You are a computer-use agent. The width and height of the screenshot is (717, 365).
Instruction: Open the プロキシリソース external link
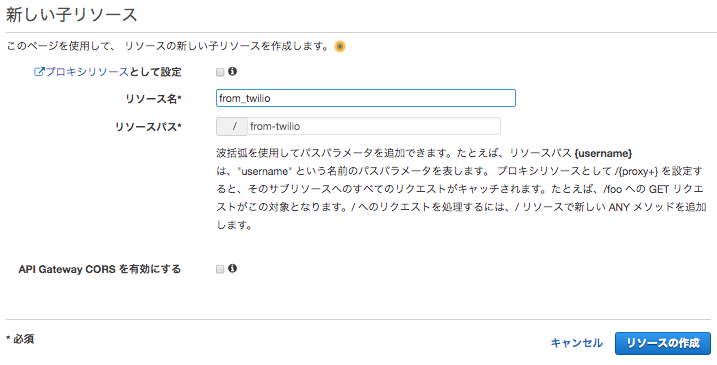pyautogui.click(x=81, y=72)
